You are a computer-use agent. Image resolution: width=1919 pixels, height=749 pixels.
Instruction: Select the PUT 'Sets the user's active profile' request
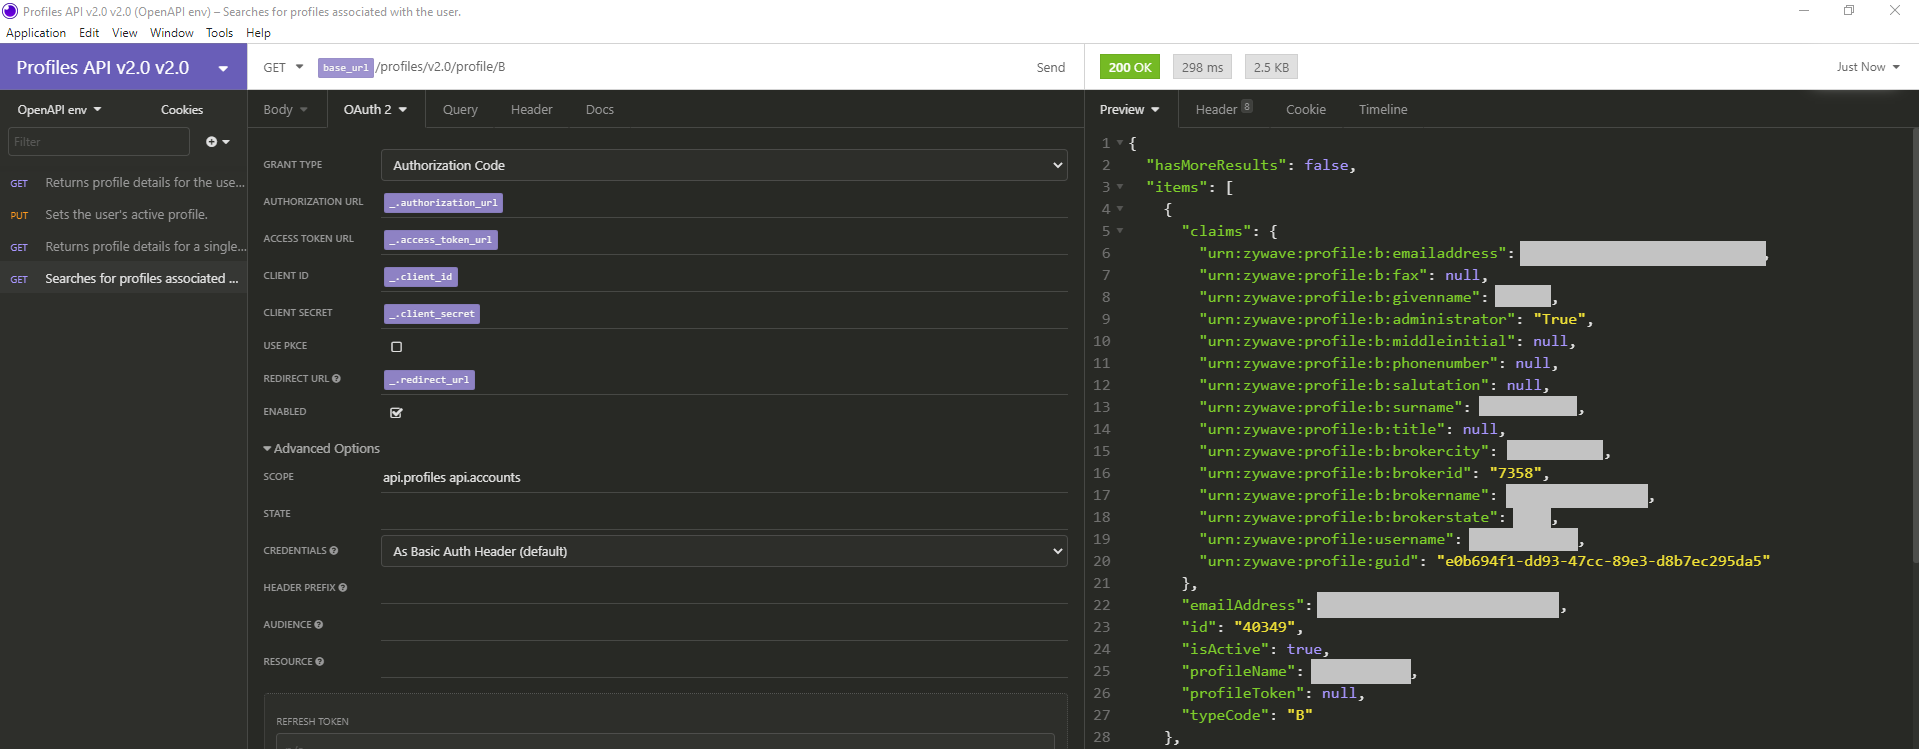pyautogui.click(x=124, y=215)
